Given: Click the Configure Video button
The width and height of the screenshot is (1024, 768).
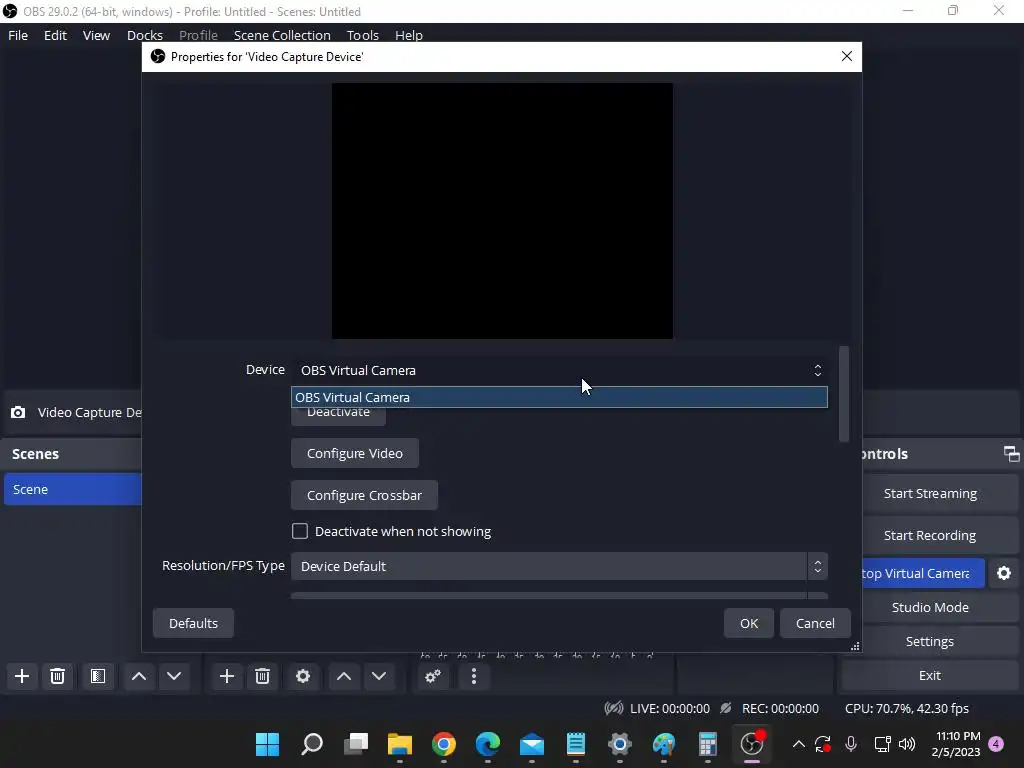Looking at the screenshot, I should (355, 453).
